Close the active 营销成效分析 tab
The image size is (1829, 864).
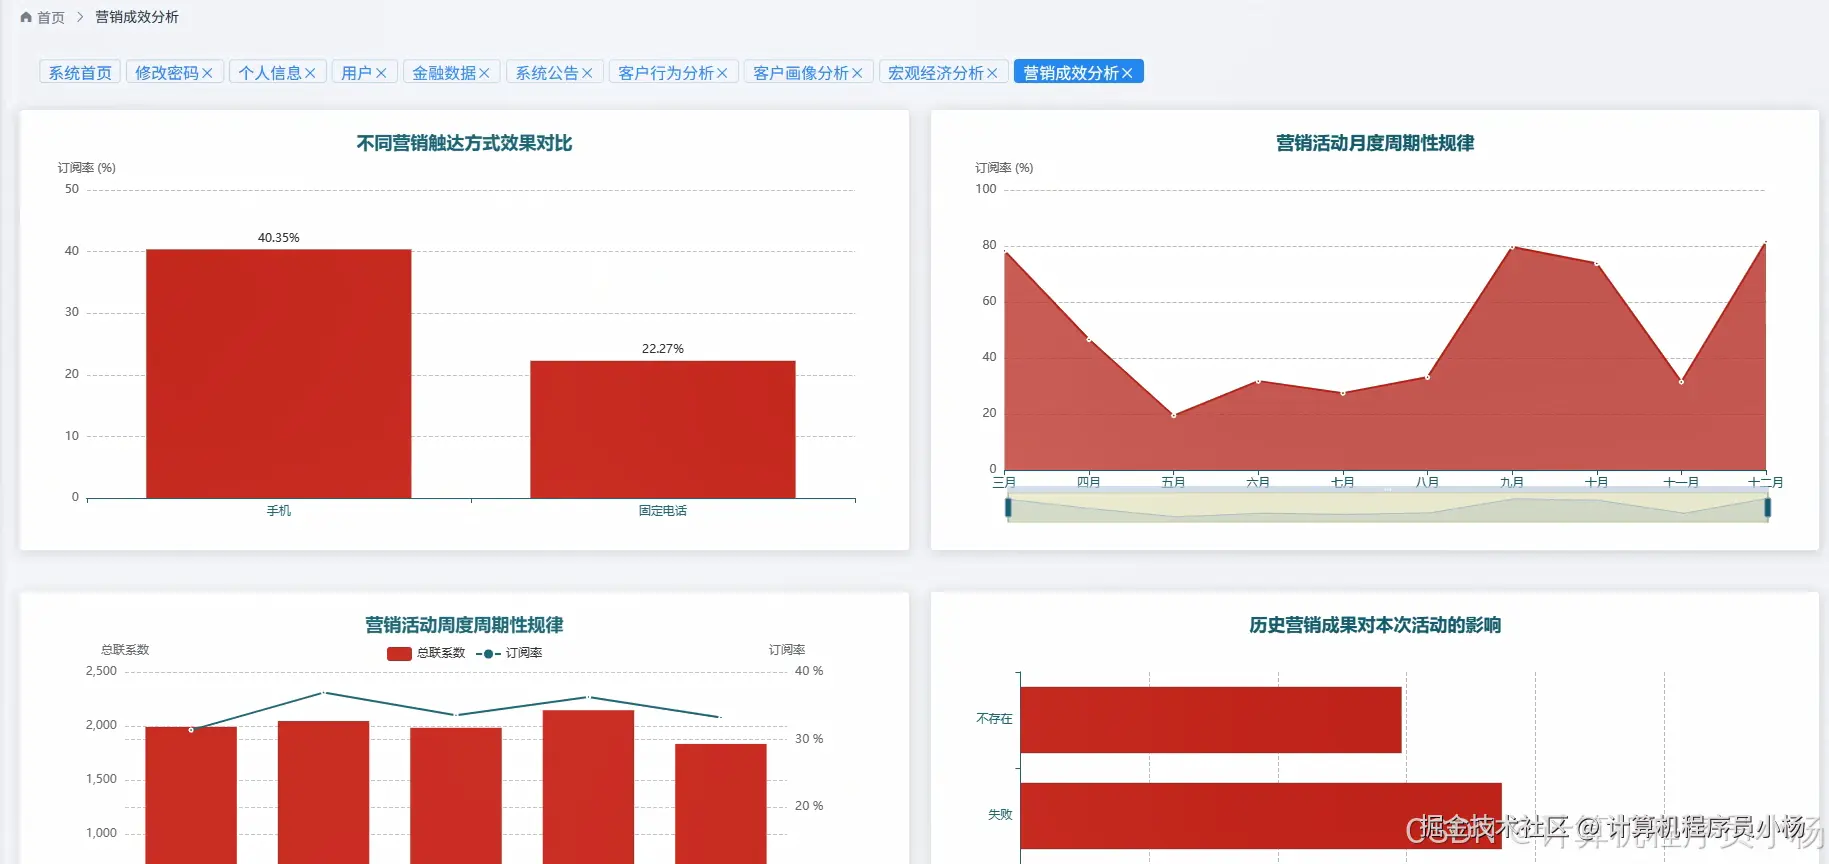(1127, 73)
